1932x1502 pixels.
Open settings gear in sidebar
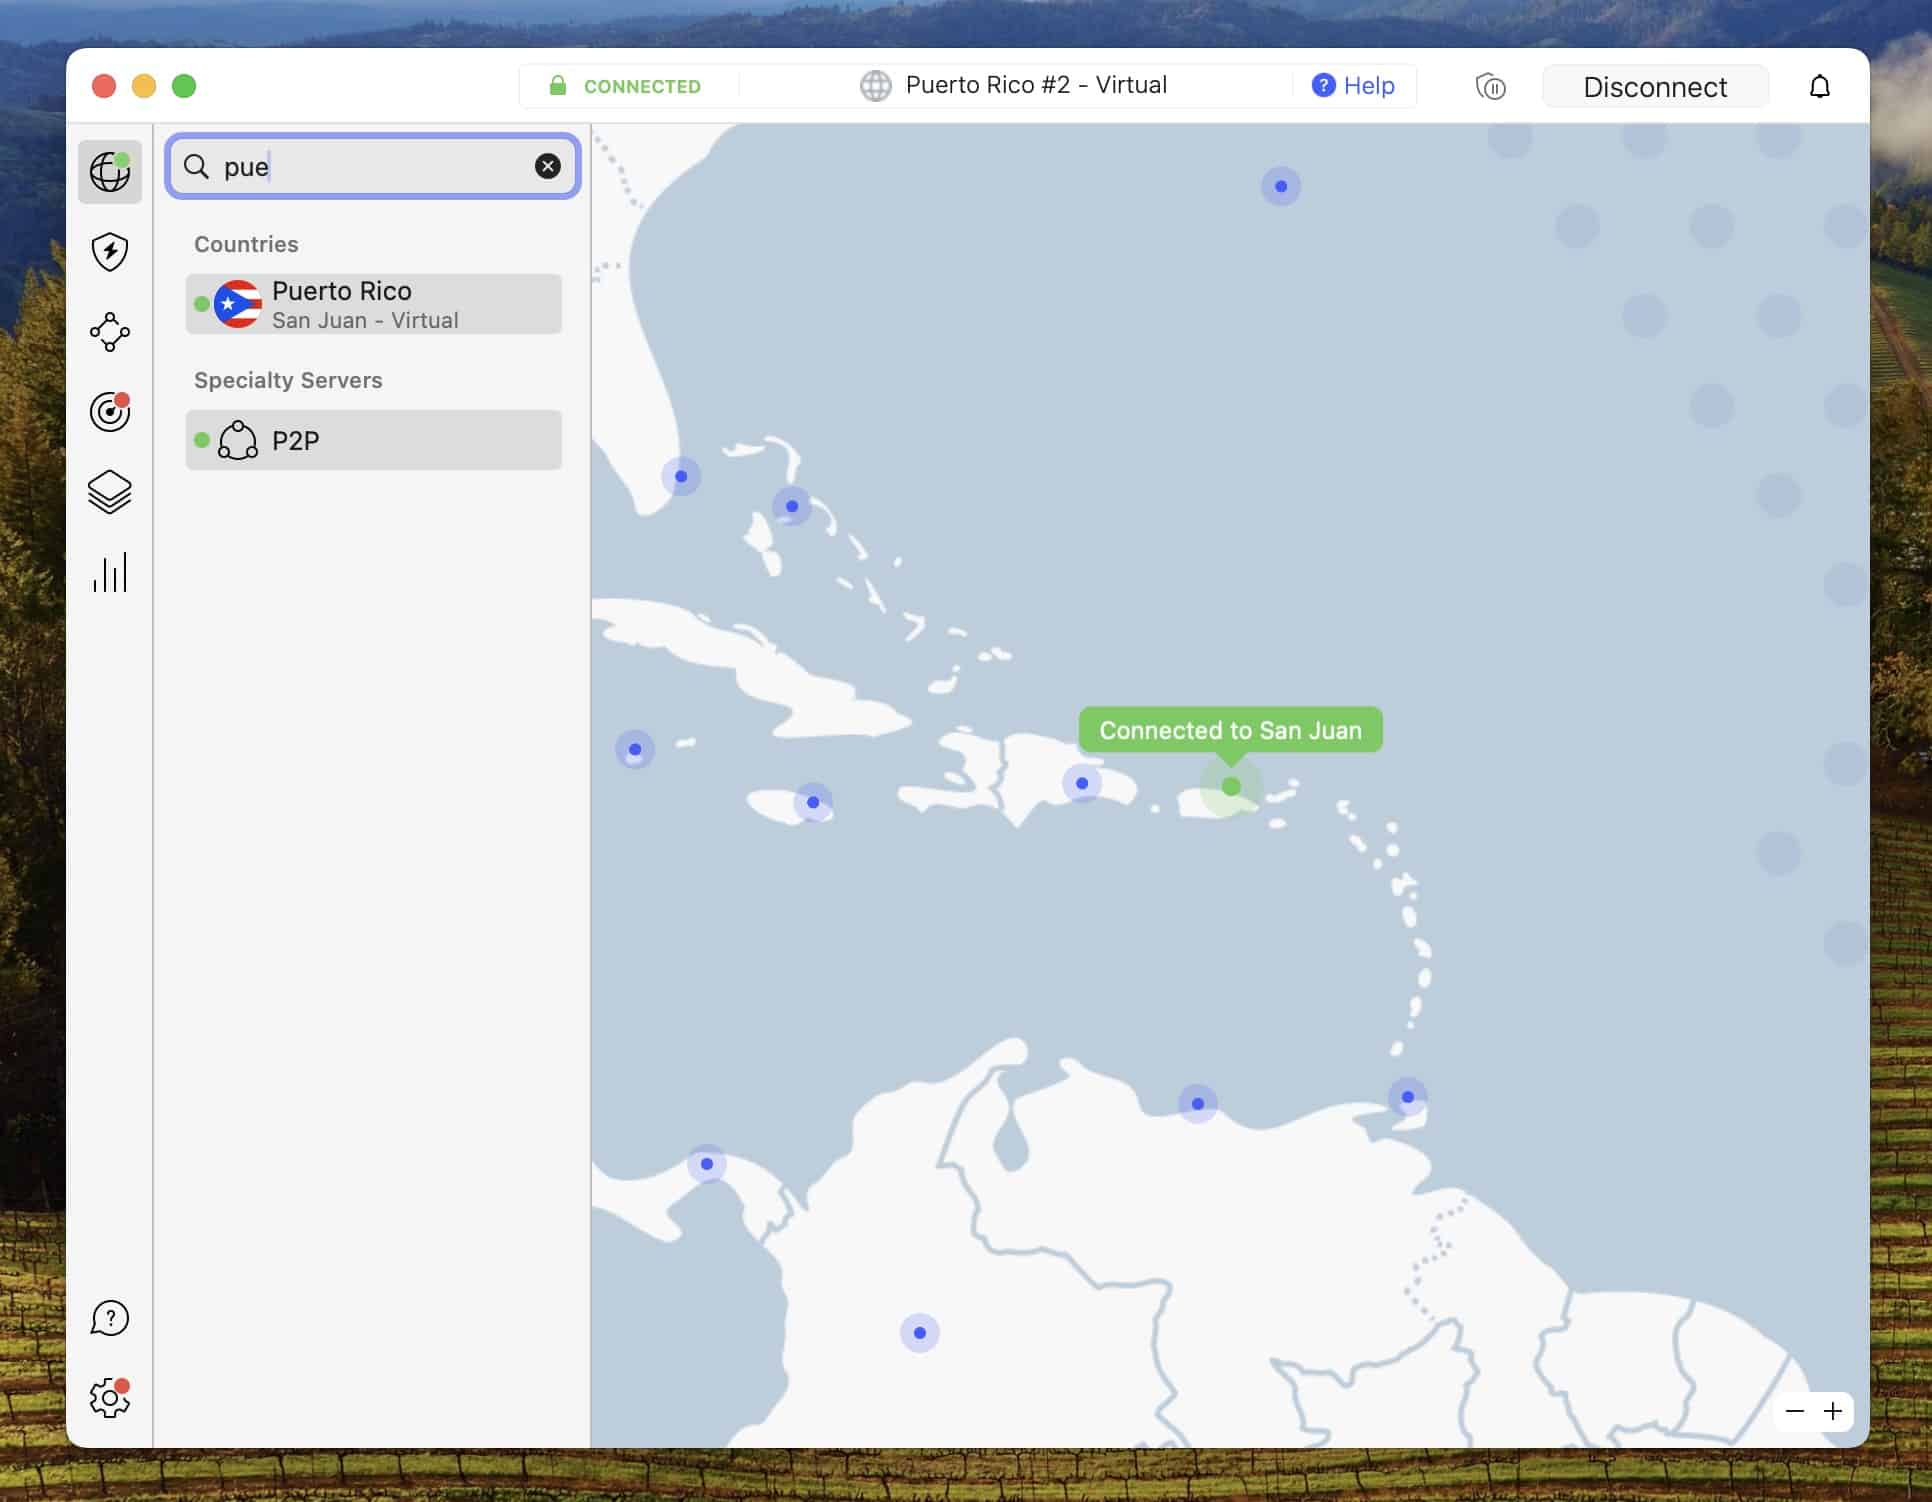[110, 1397]
